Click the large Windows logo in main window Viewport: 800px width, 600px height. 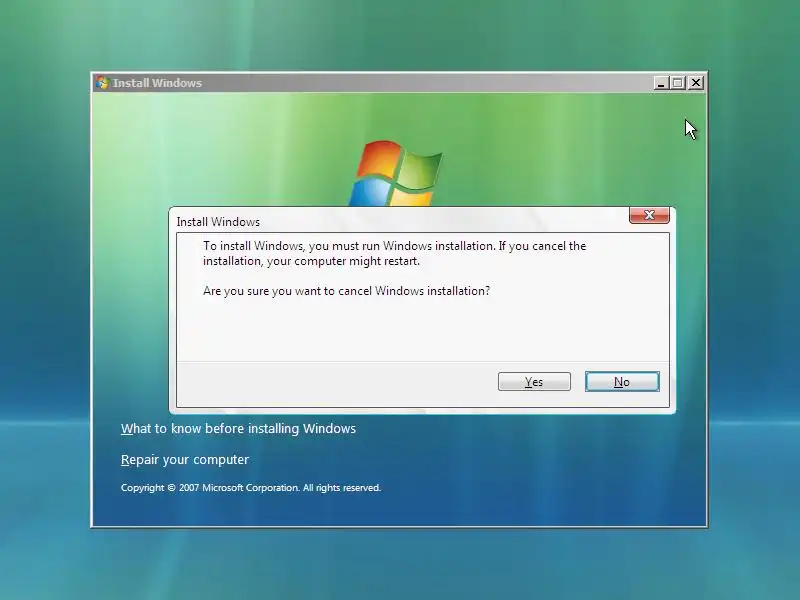pos(396,173)
